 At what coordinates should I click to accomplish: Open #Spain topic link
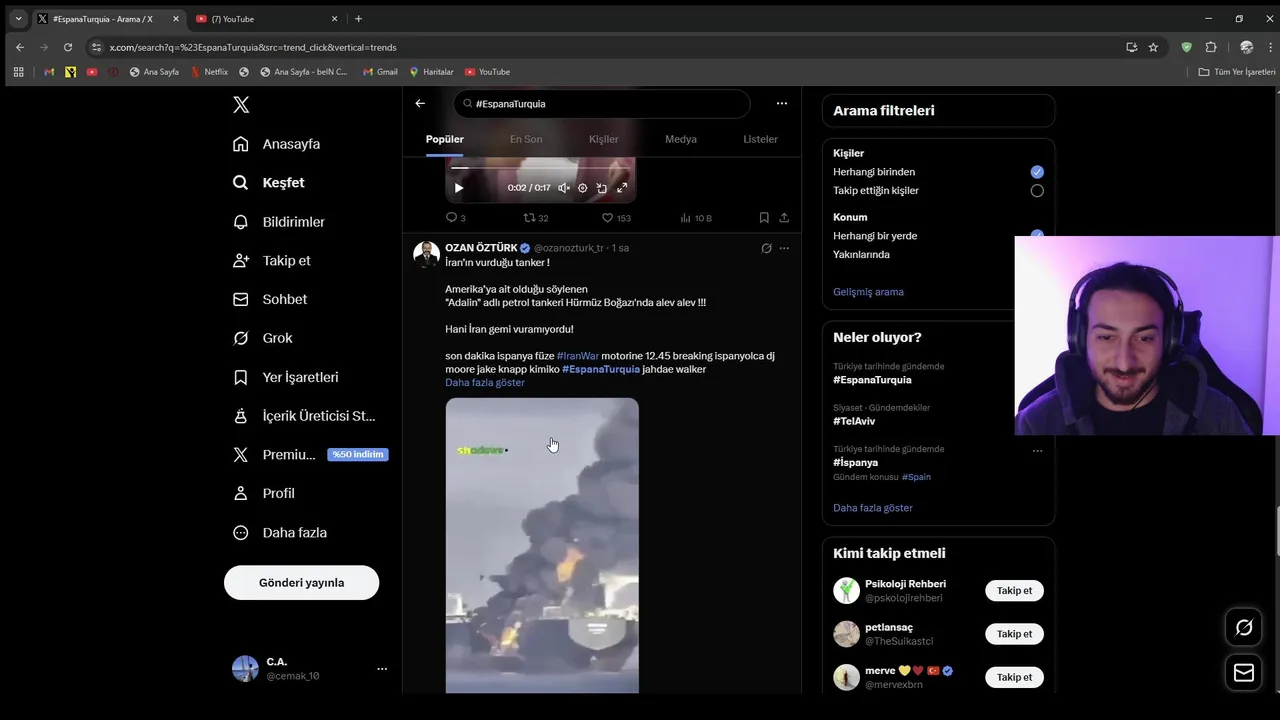916,477
